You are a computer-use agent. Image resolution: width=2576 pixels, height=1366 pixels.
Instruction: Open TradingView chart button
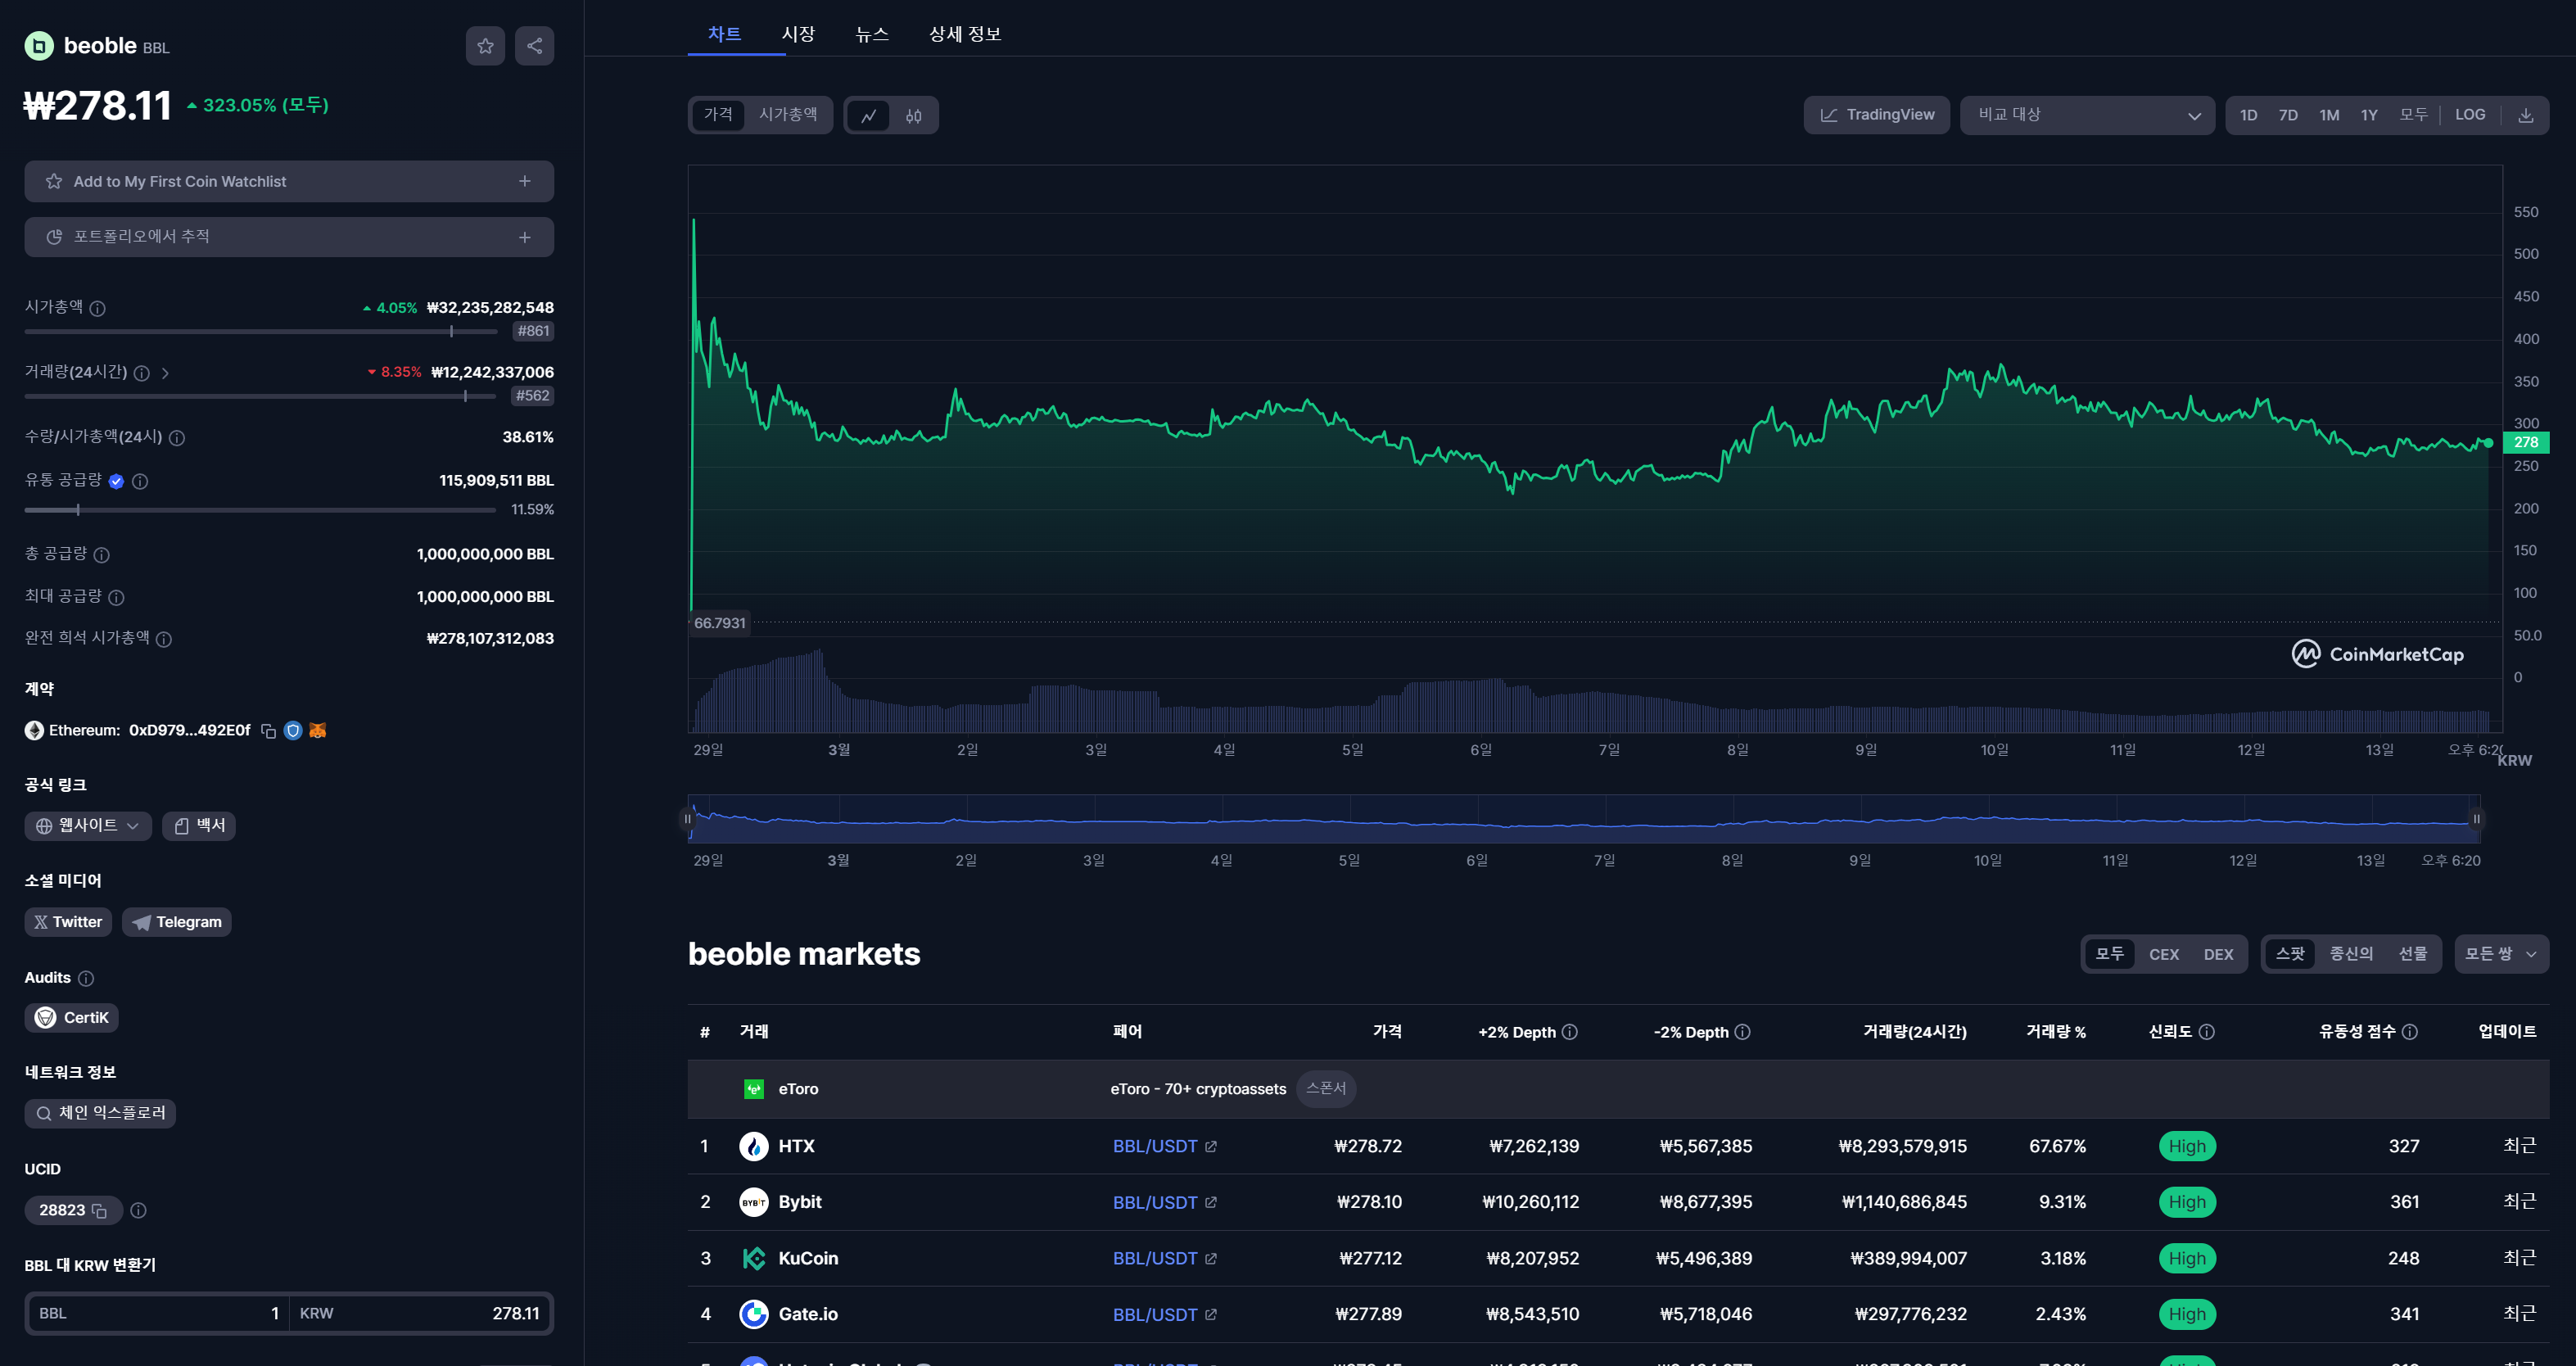pyautogui.click(x=1876, y=115)
